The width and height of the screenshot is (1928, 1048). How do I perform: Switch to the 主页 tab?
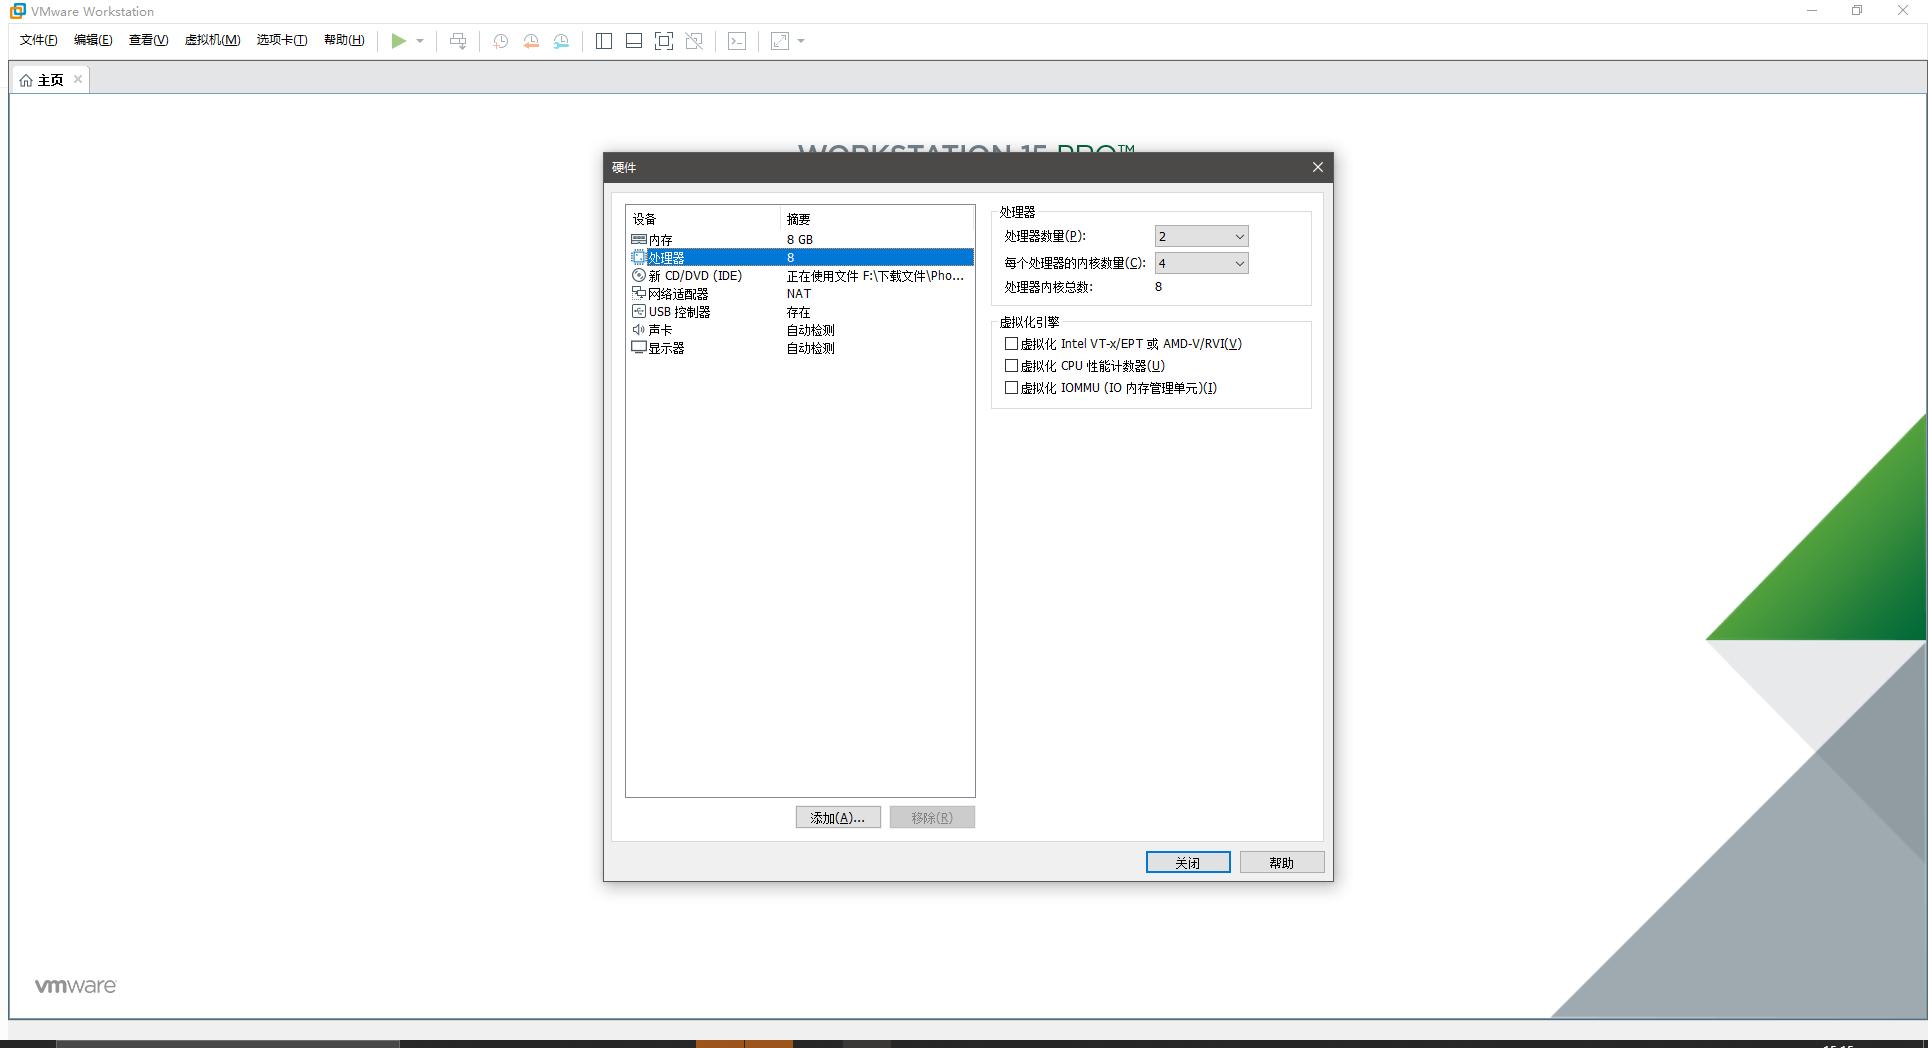coord(46,79)
